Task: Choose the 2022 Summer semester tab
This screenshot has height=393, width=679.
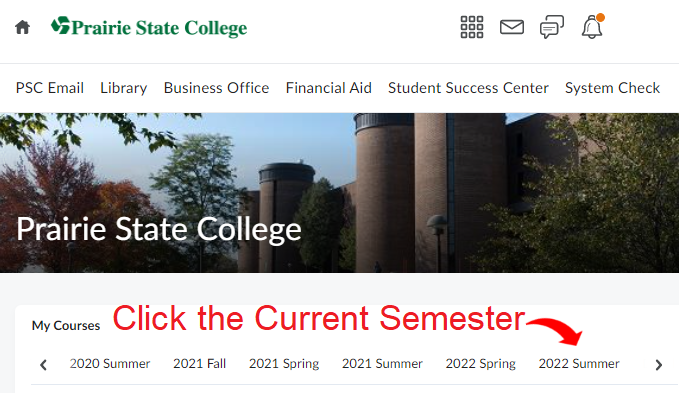Action: [x=579, y=364]
